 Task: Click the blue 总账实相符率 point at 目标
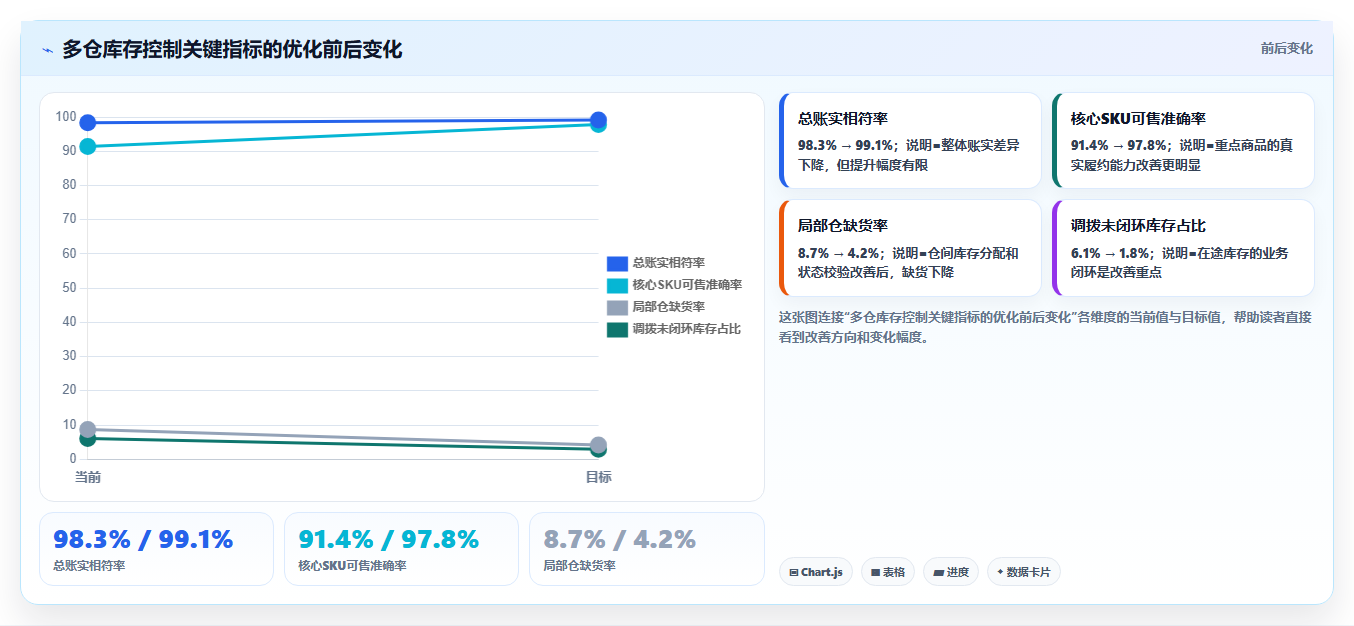coord(598,120)
